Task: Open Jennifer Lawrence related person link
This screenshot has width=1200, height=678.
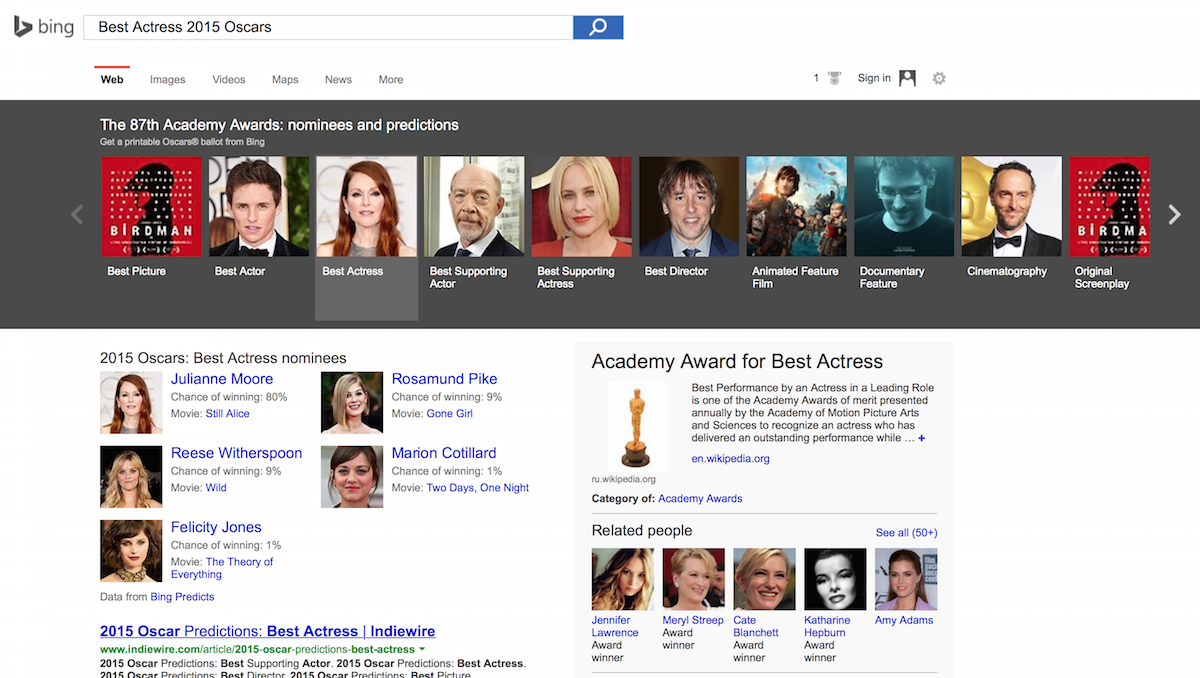Action: (x=615, y=626)
